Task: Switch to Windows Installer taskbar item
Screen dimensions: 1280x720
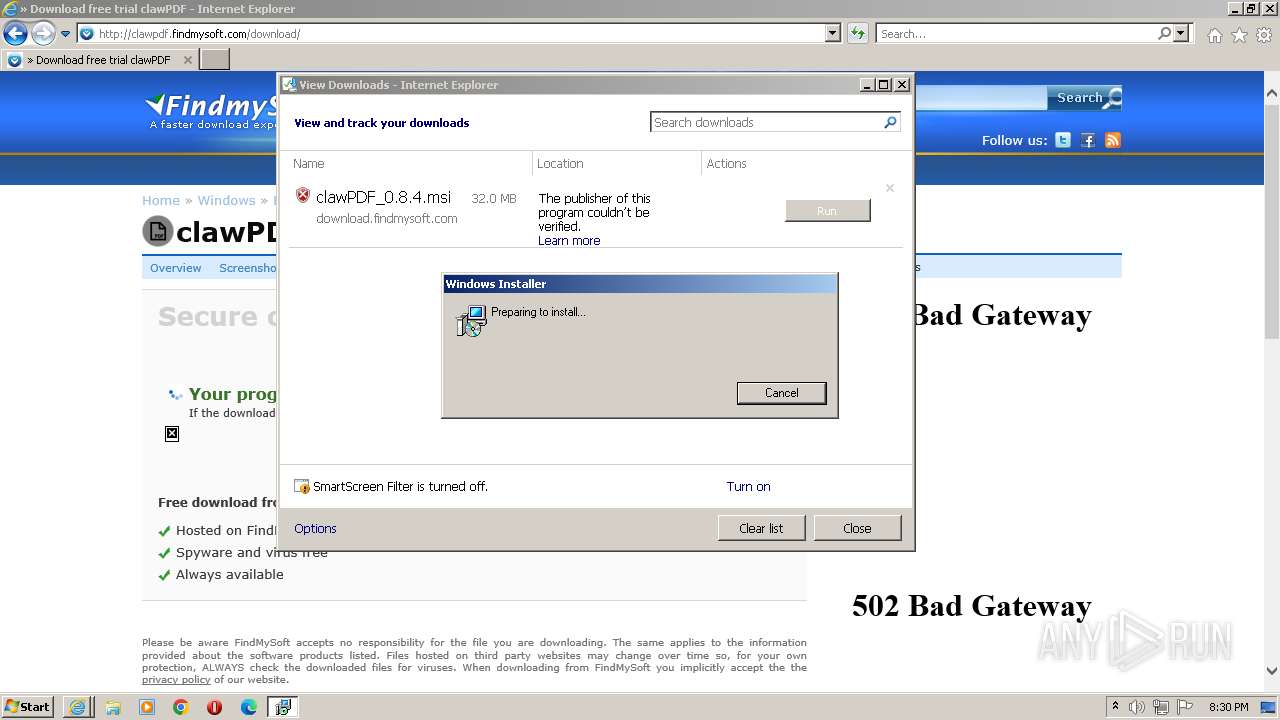Action: 283,707
